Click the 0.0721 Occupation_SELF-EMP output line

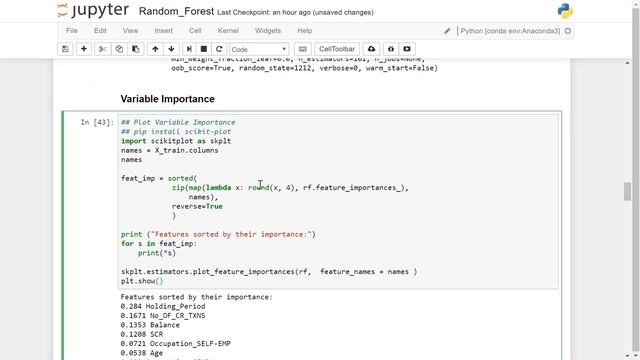[176, 344]
